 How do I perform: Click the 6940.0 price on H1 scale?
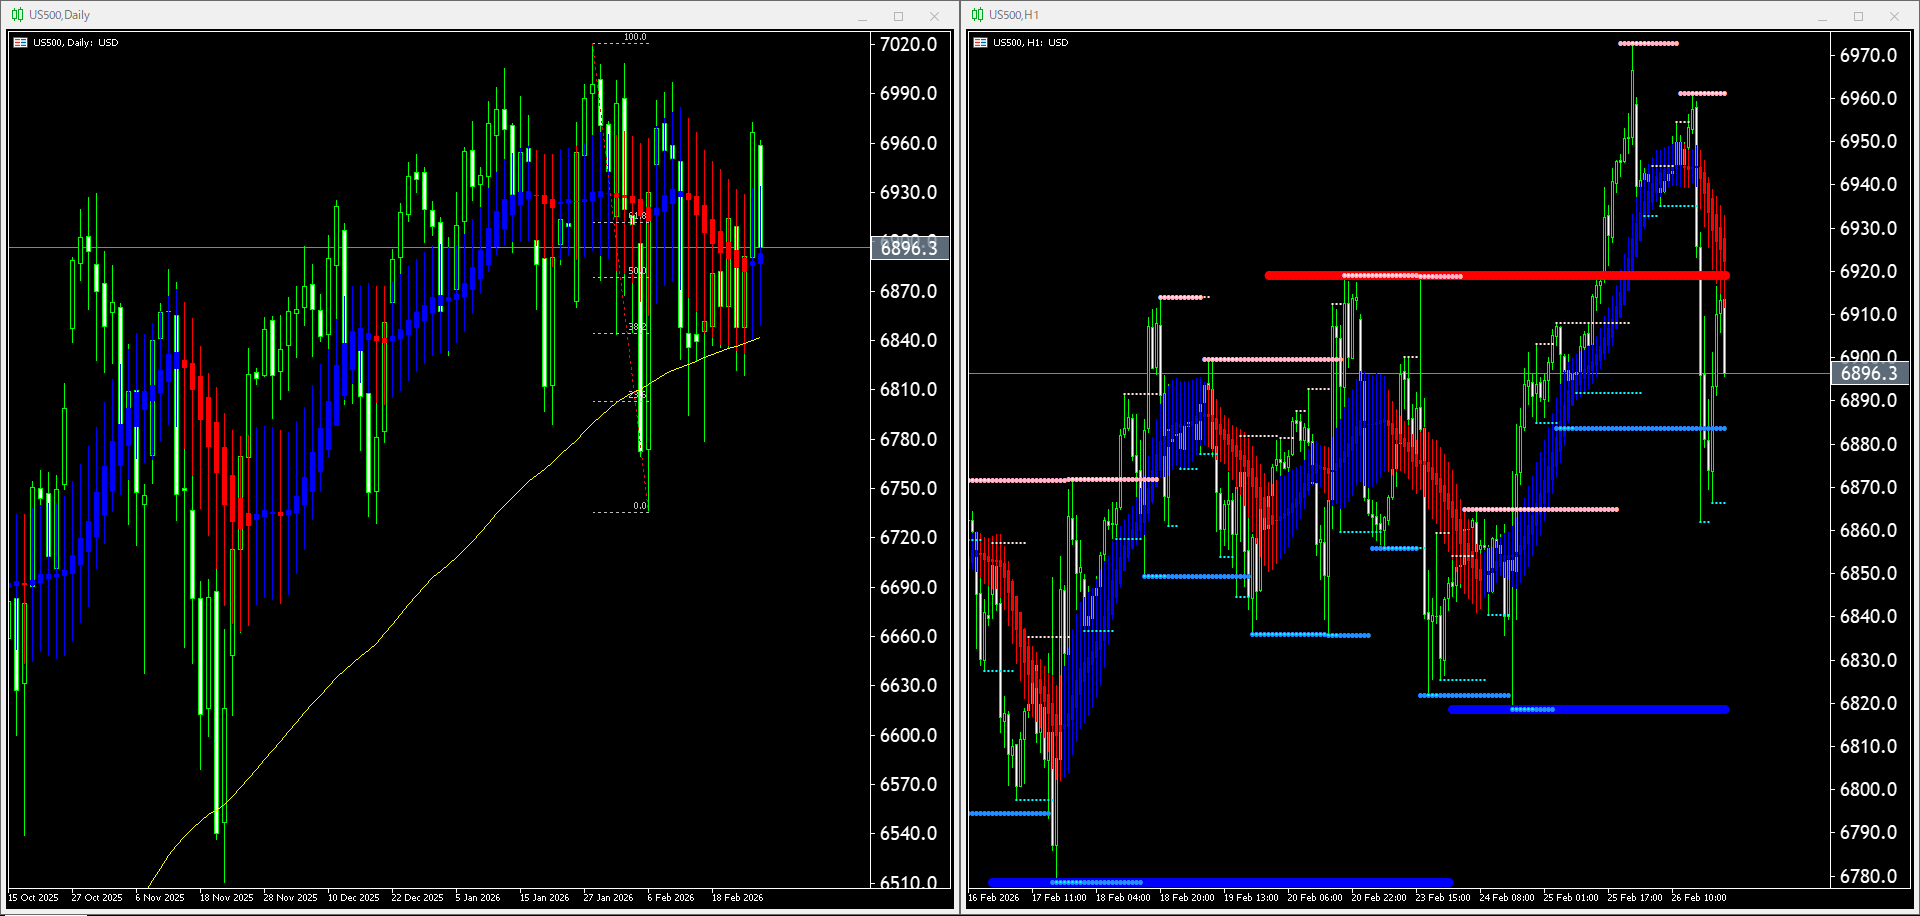point(1868,184)
